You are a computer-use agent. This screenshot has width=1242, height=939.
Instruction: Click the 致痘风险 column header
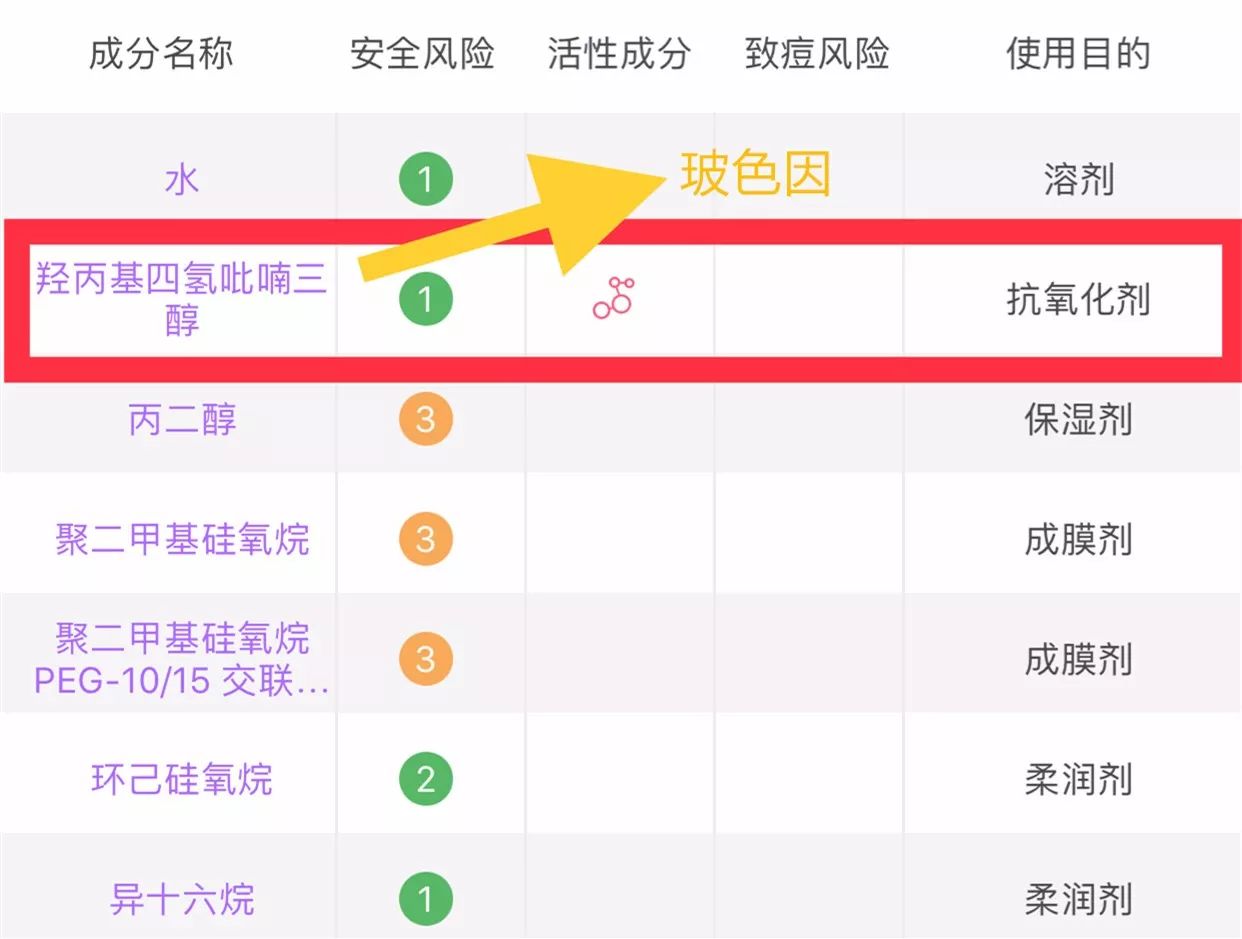pyautogui.click(x=816, y=55)
